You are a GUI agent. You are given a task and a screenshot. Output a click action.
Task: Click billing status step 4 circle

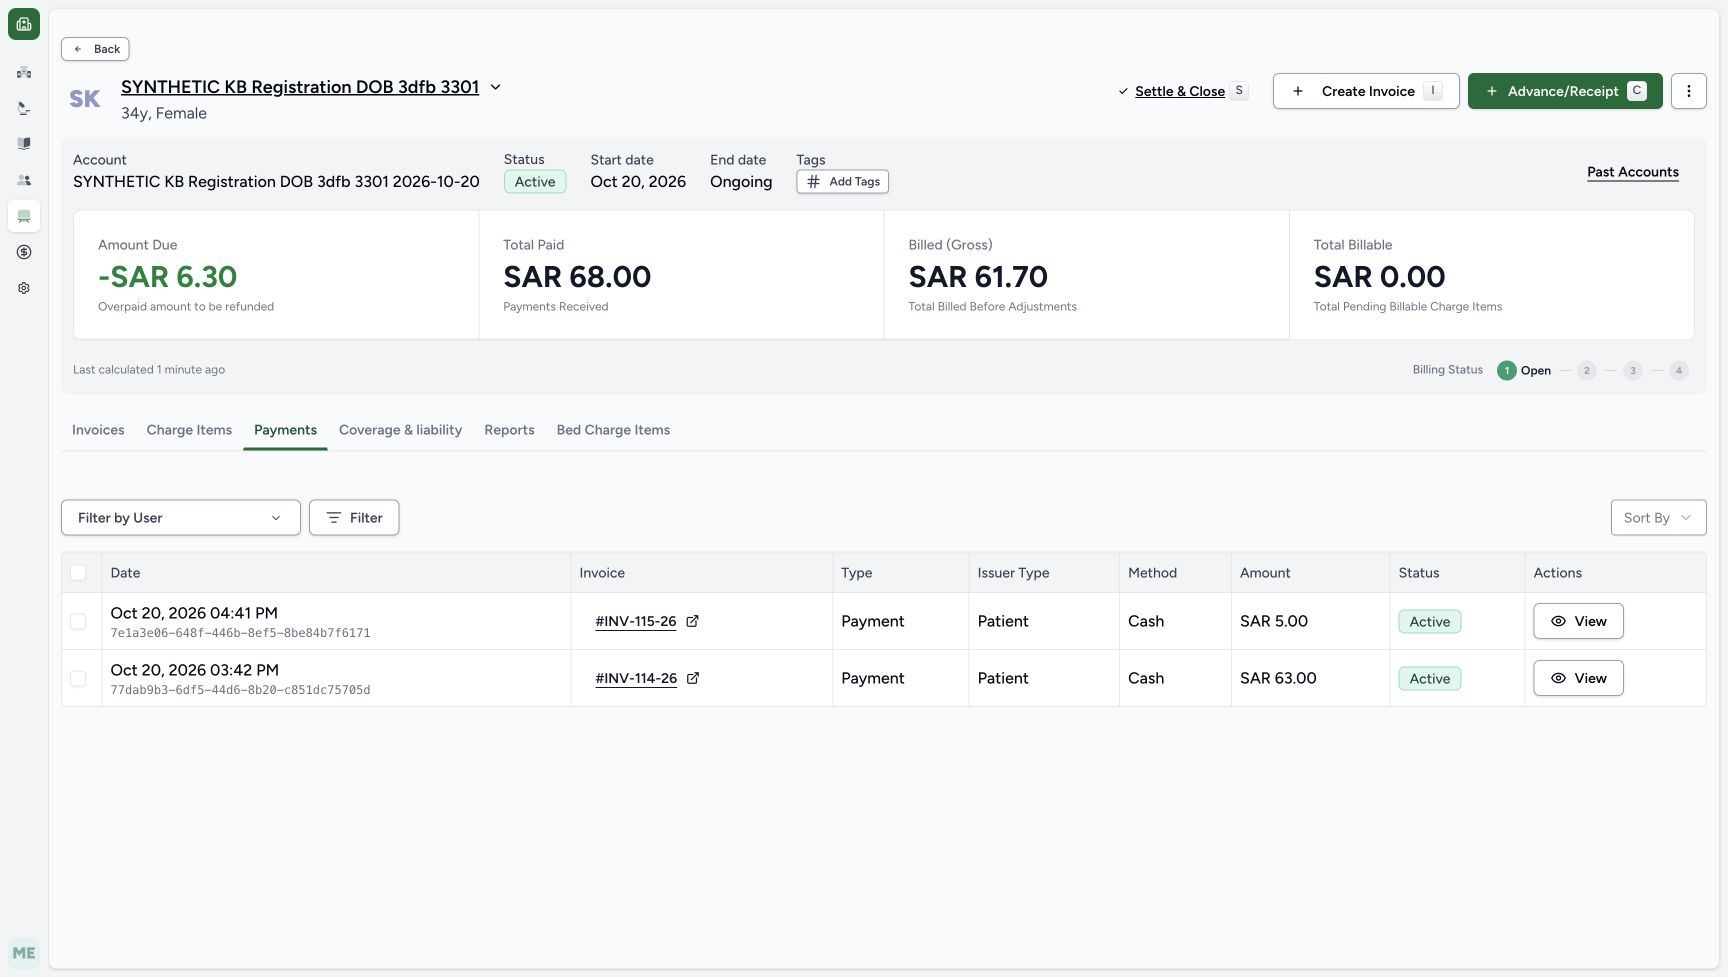click(x=1679, y=371)
